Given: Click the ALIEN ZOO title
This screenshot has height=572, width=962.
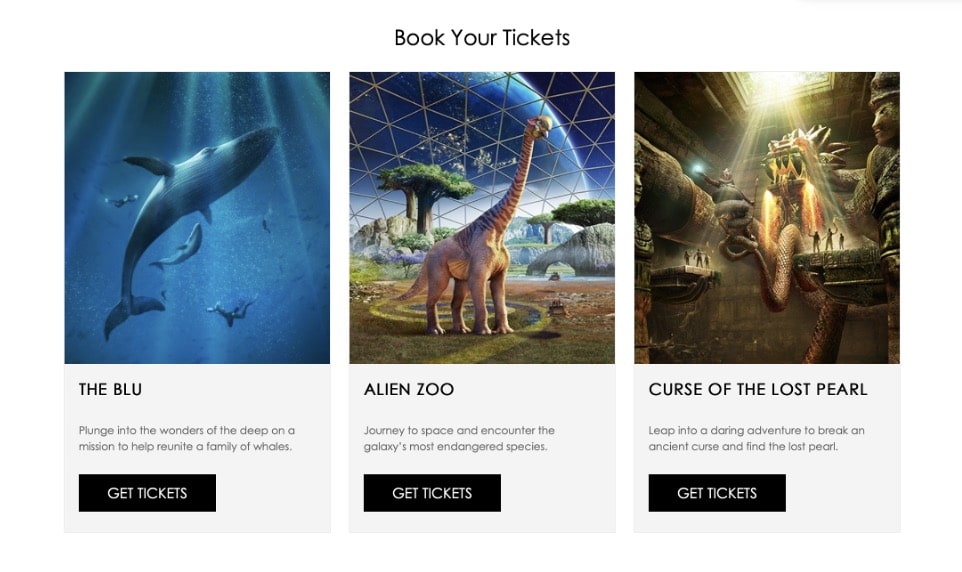Looking at the screenshot, I should (x=409, y=390).
